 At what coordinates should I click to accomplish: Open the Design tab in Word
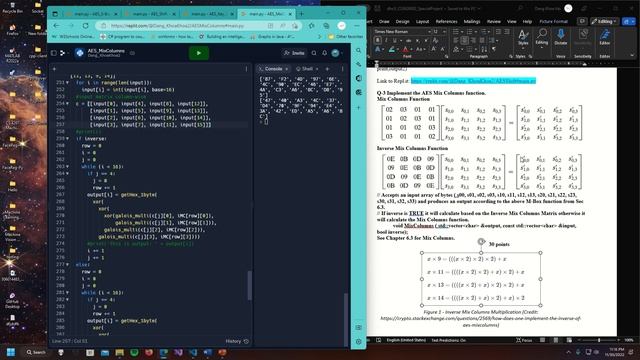coord(402,21)
